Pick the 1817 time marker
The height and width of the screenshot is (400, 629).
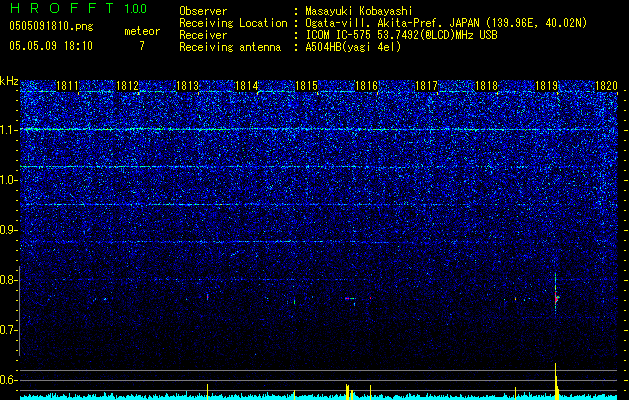(427, 87)
